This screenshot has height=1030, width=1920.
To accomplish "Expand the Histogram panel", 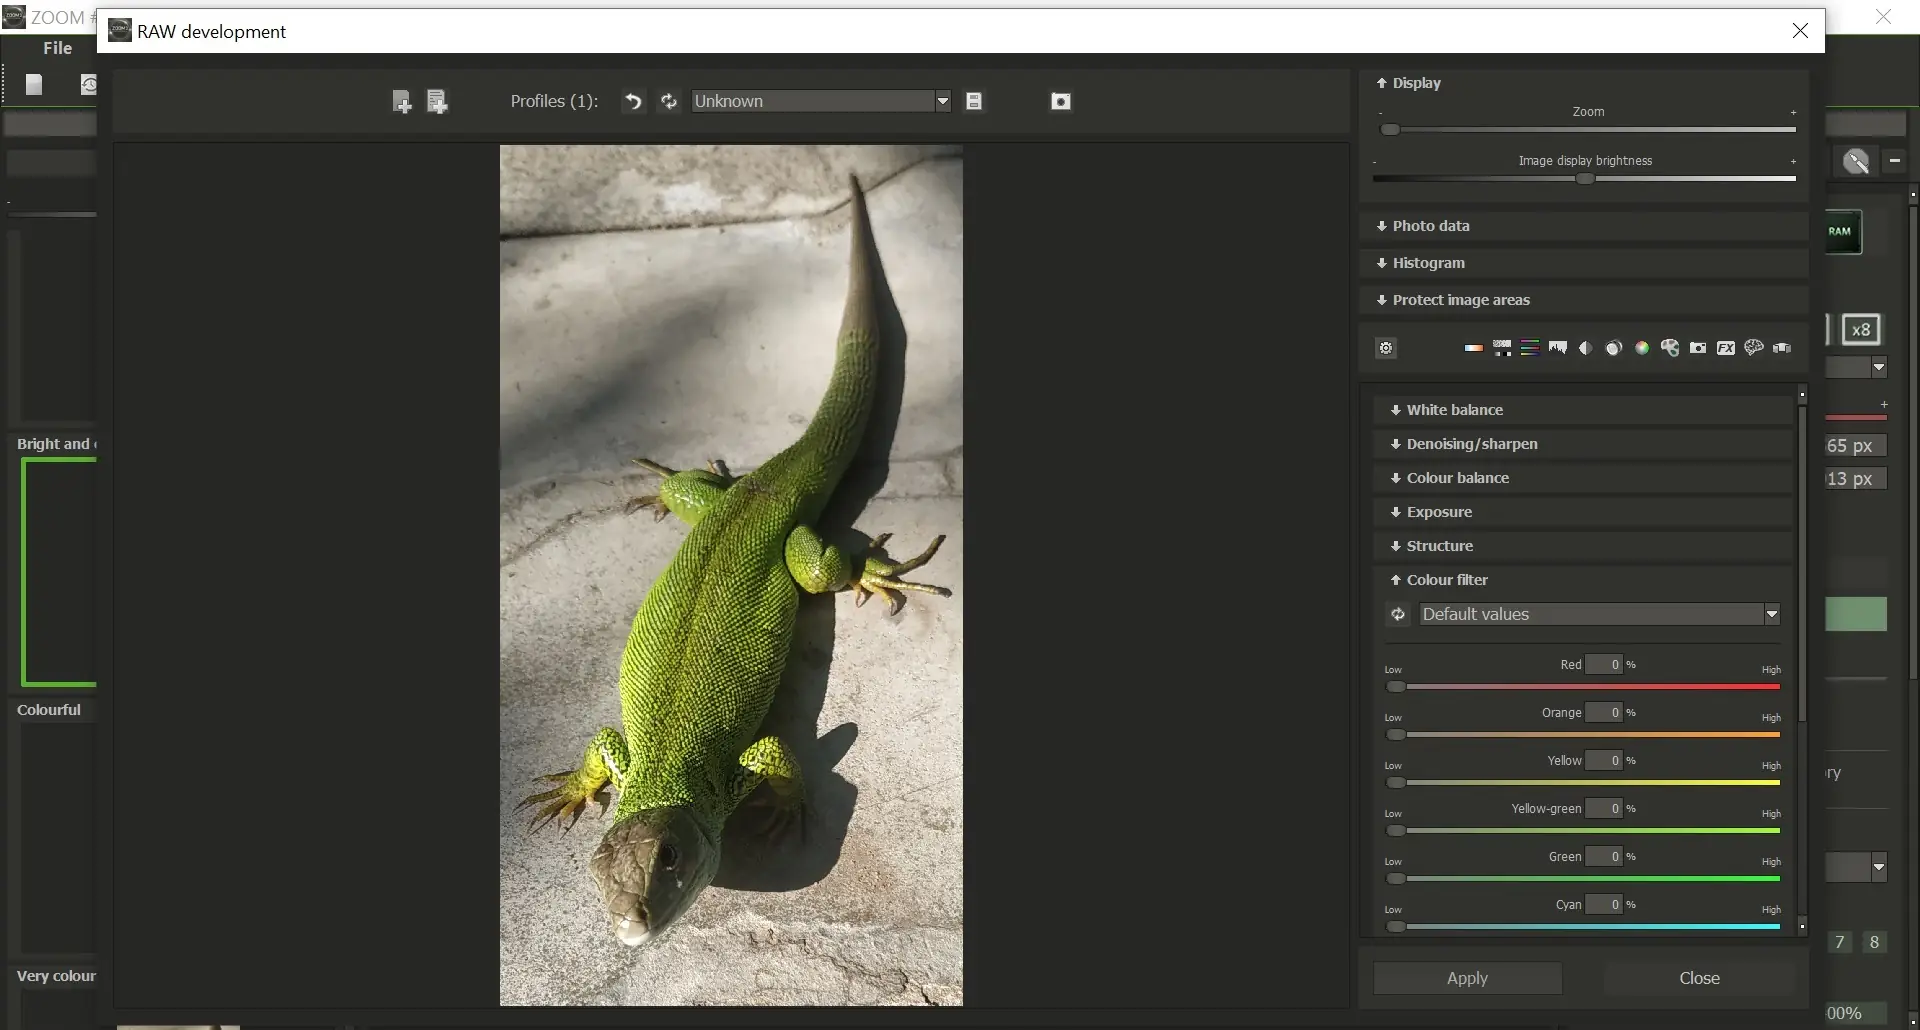I will coord(1428,263).
